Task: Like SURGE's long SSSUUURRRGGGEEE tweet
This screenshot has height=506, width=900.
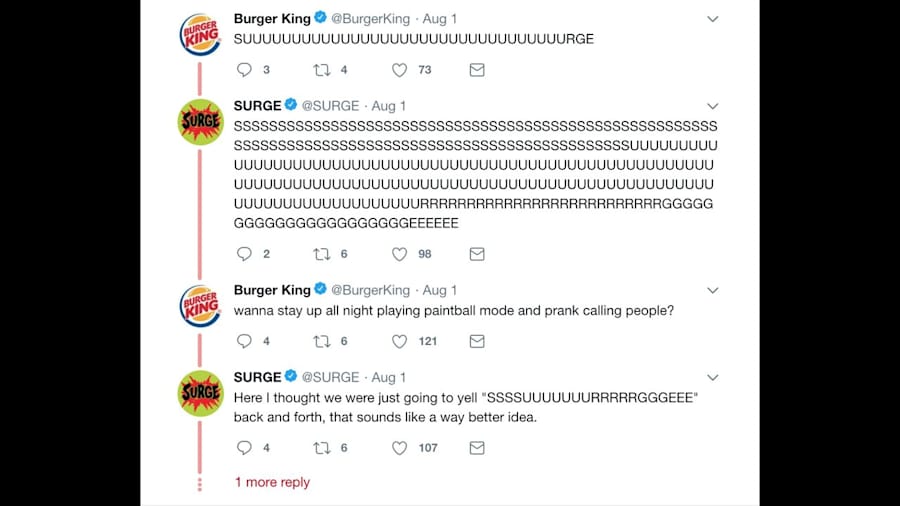Action: pyautogui.click(x=399, y=254)
